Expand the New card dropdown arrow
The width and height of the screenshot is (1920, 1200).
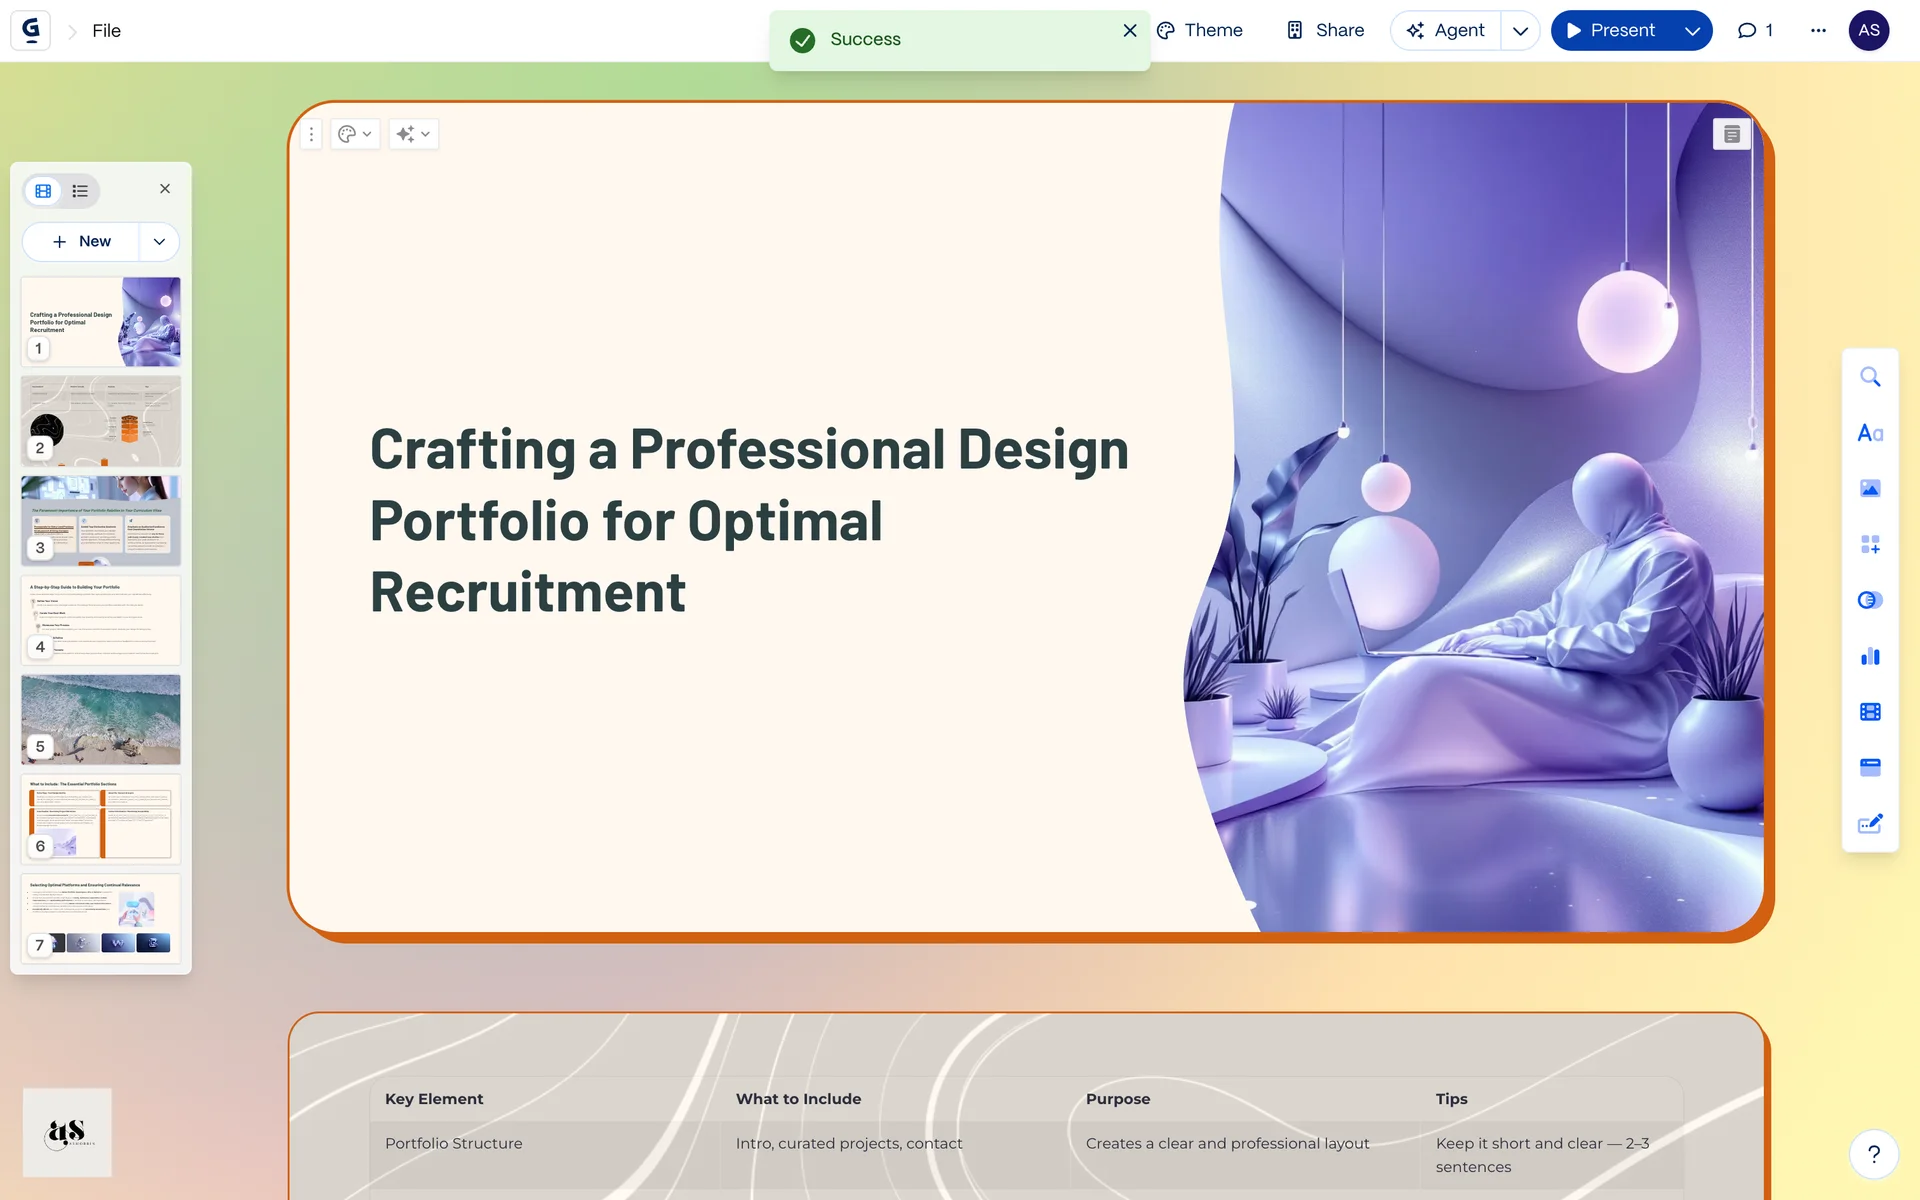[159, 242]
